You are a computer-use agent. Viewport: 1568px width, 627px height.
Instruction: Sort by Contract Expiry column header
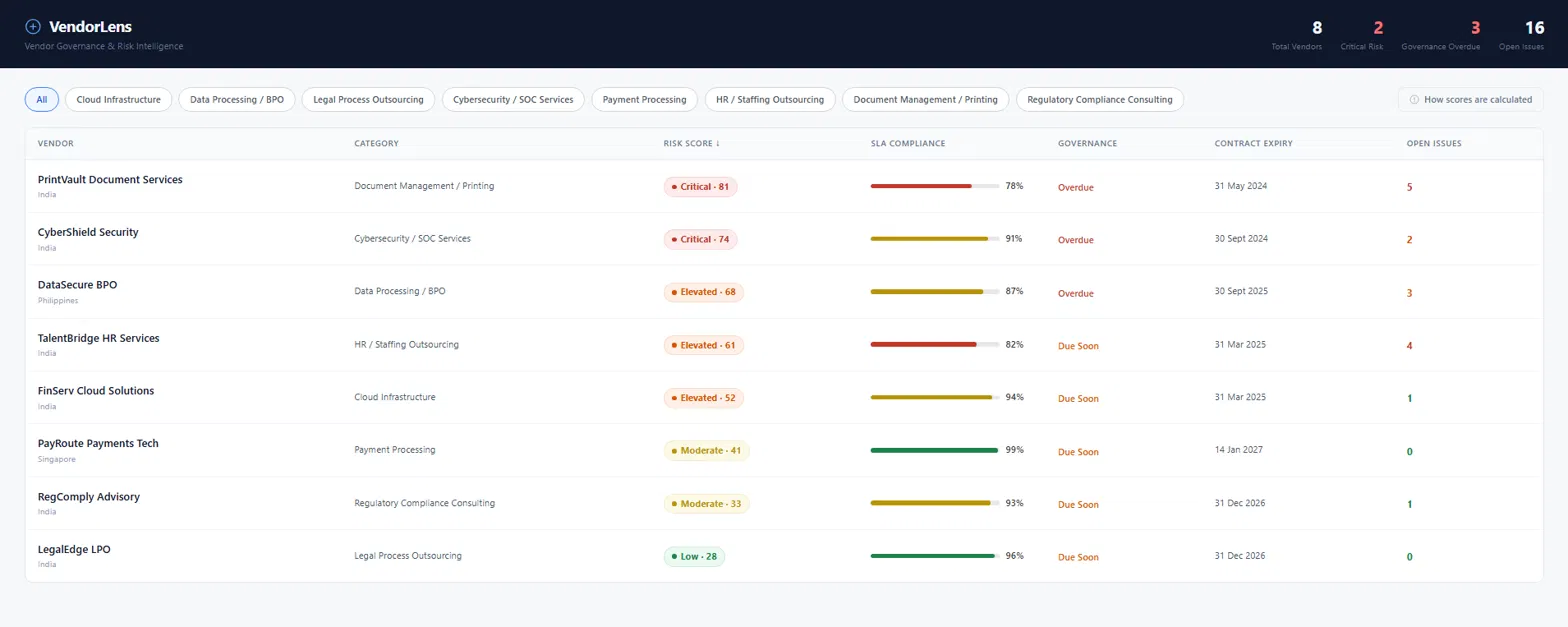click(1254, 144)
